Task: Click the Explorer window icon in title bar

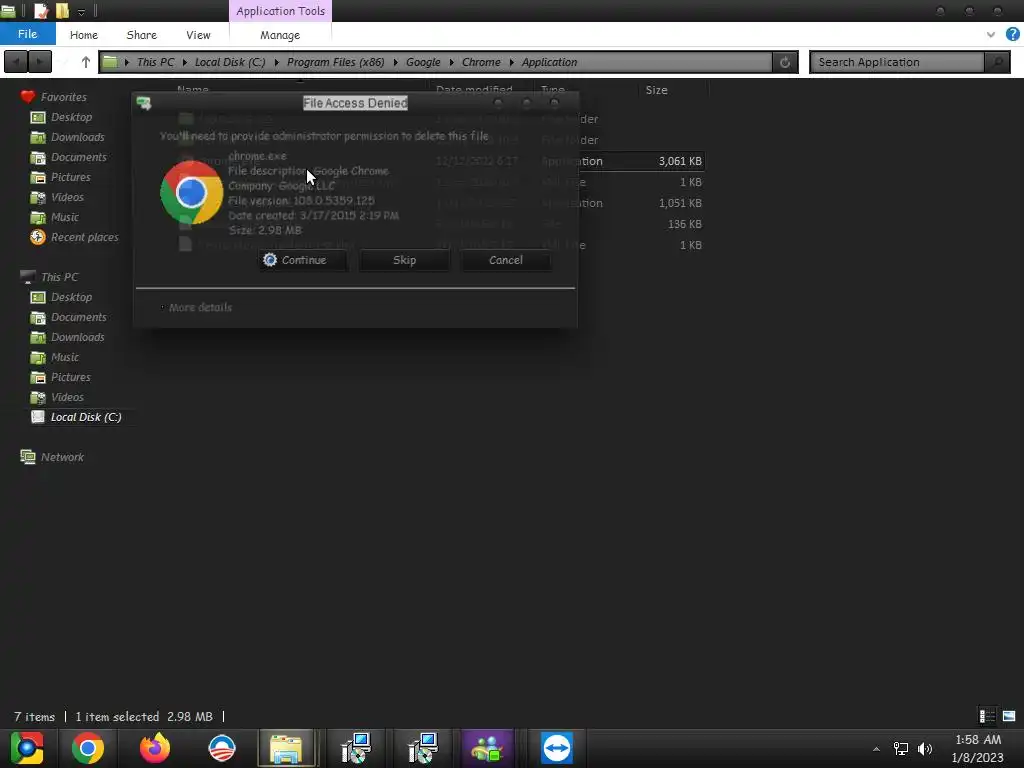Action: pos(8,10)
